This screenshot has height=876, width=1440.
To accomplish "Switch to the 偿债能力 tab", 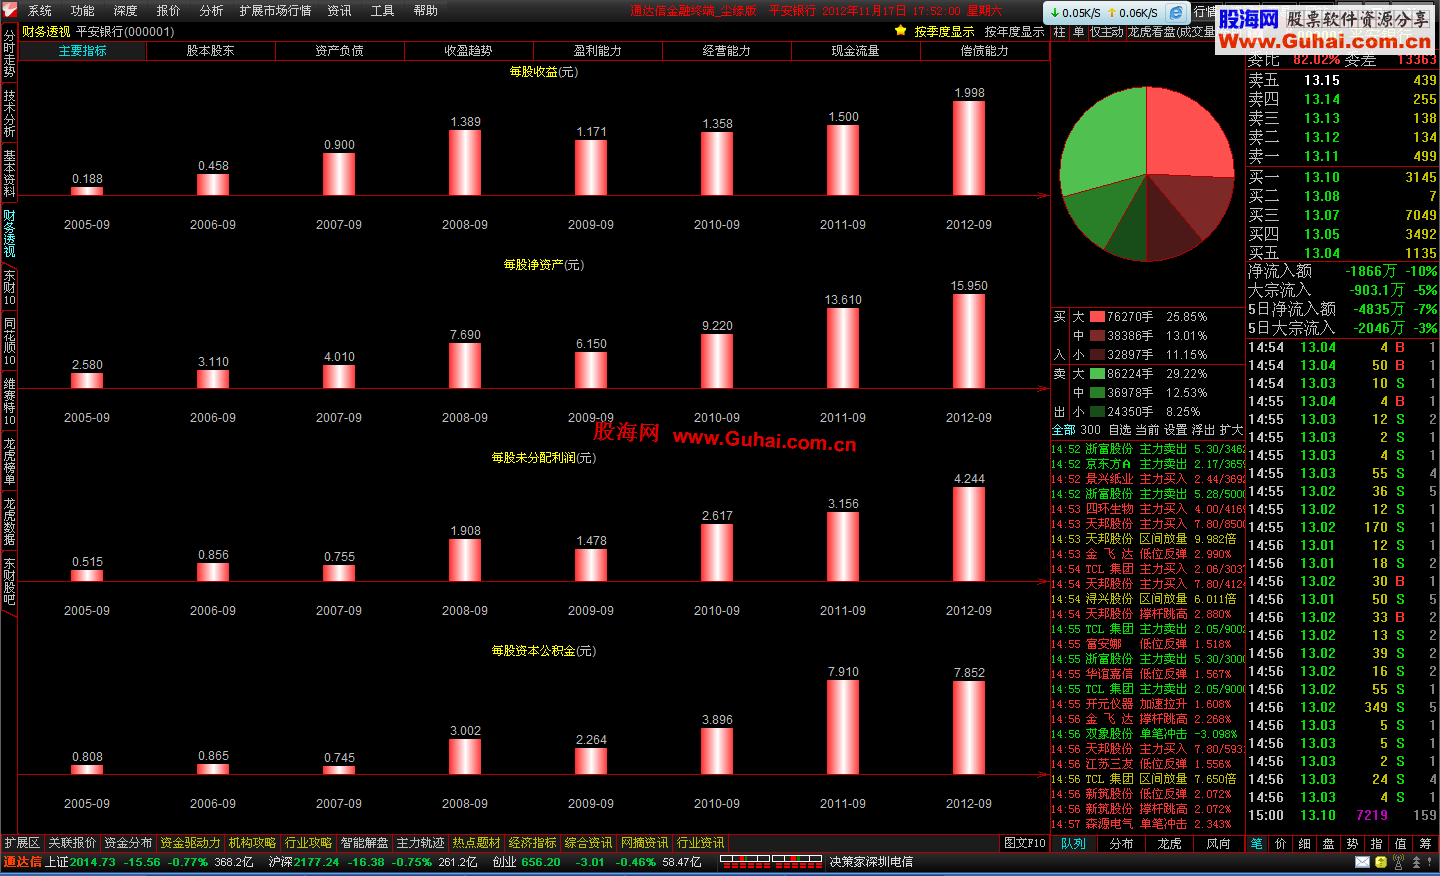I will pos(985,51).
